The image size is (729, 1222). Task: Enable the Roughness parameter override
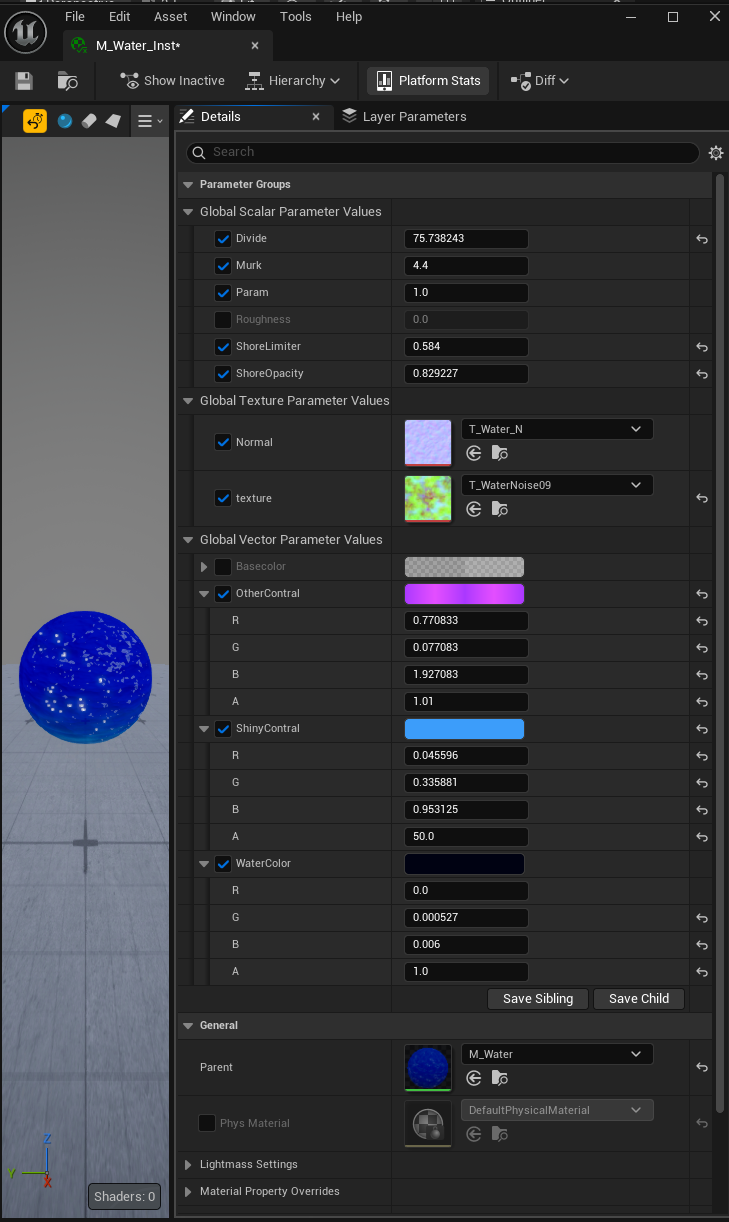(x=223, y=320)
